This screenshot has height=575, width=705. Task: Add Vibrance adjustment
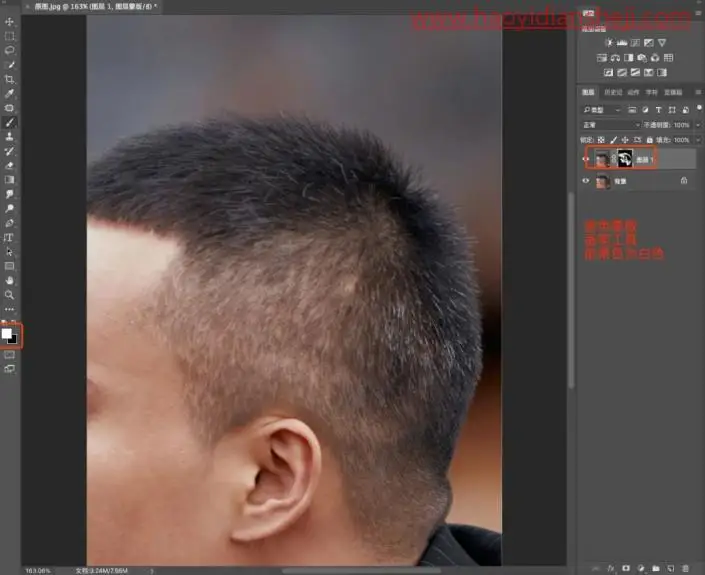click(x=662, y=43)
